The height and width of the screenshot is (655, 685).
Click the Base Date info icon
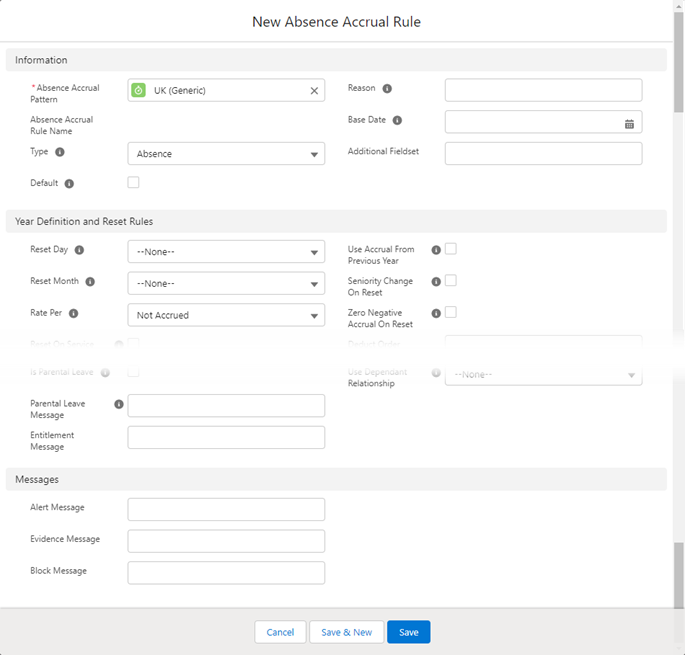(x=397, y=120)
